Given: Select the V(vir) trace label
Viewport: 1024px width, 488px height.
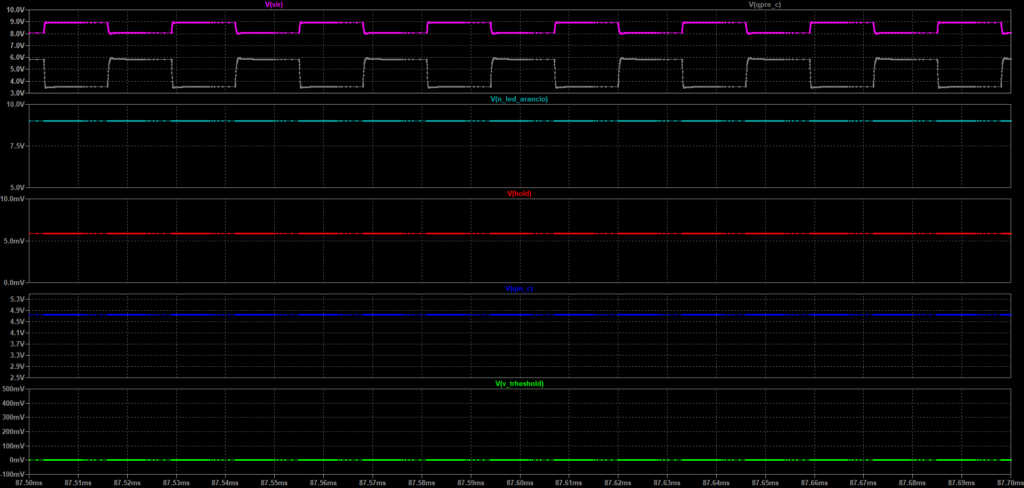Looking at the screenshot, I should (x=272, y=5).
